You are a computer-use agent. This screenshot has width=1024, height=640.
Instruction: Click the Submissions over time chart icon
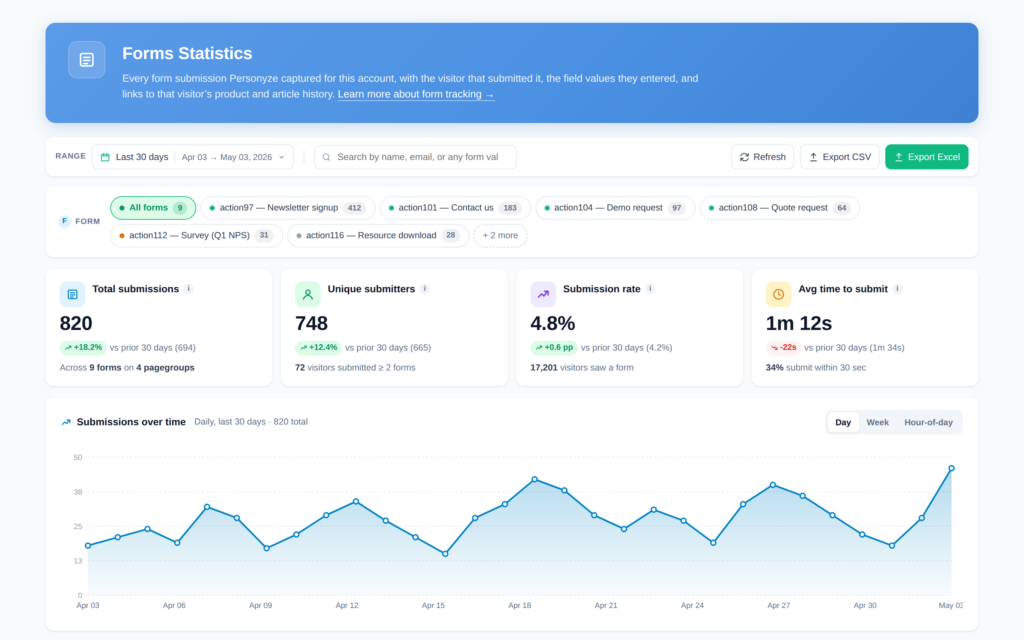(66, 423)
